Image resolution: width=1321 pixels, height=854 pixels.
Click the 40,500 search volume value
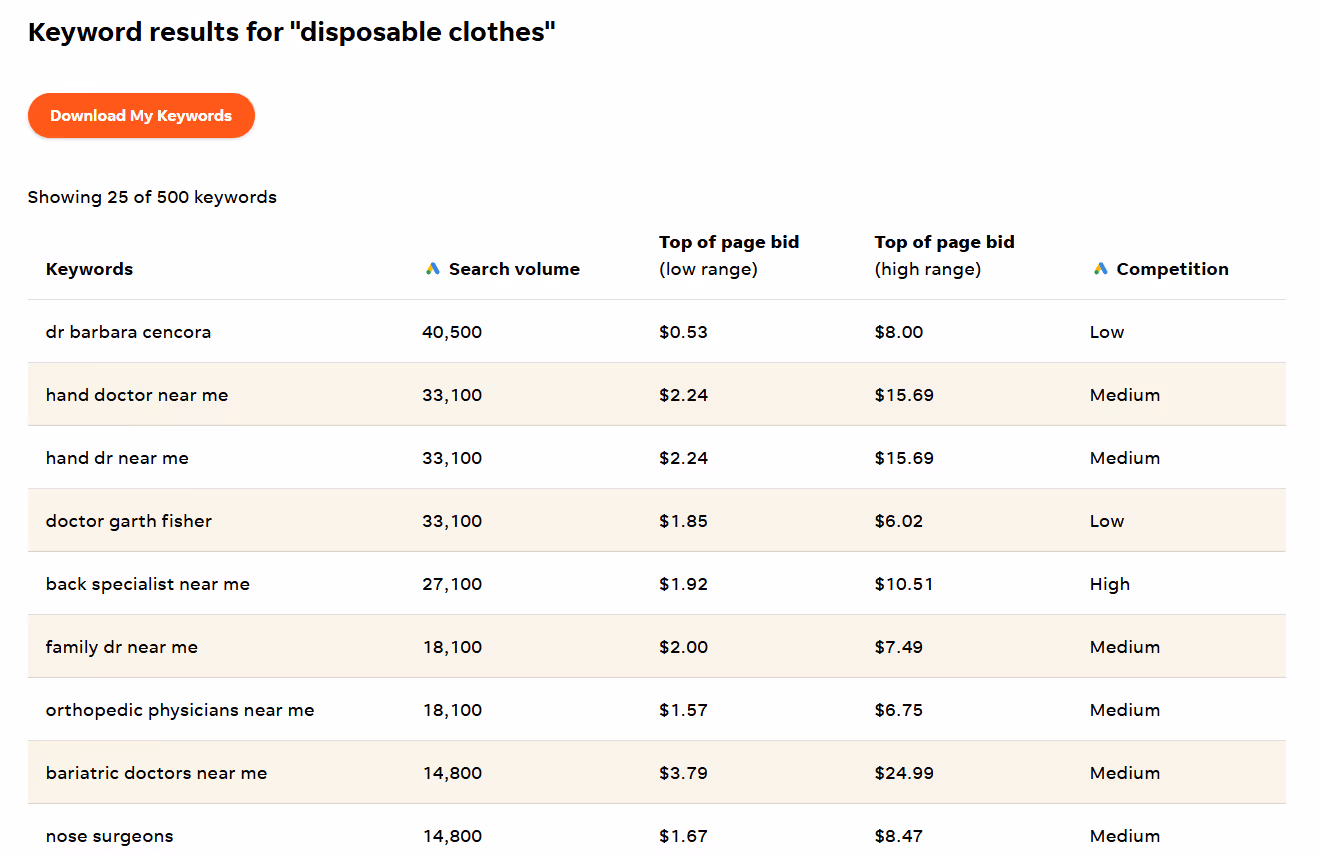452,332
